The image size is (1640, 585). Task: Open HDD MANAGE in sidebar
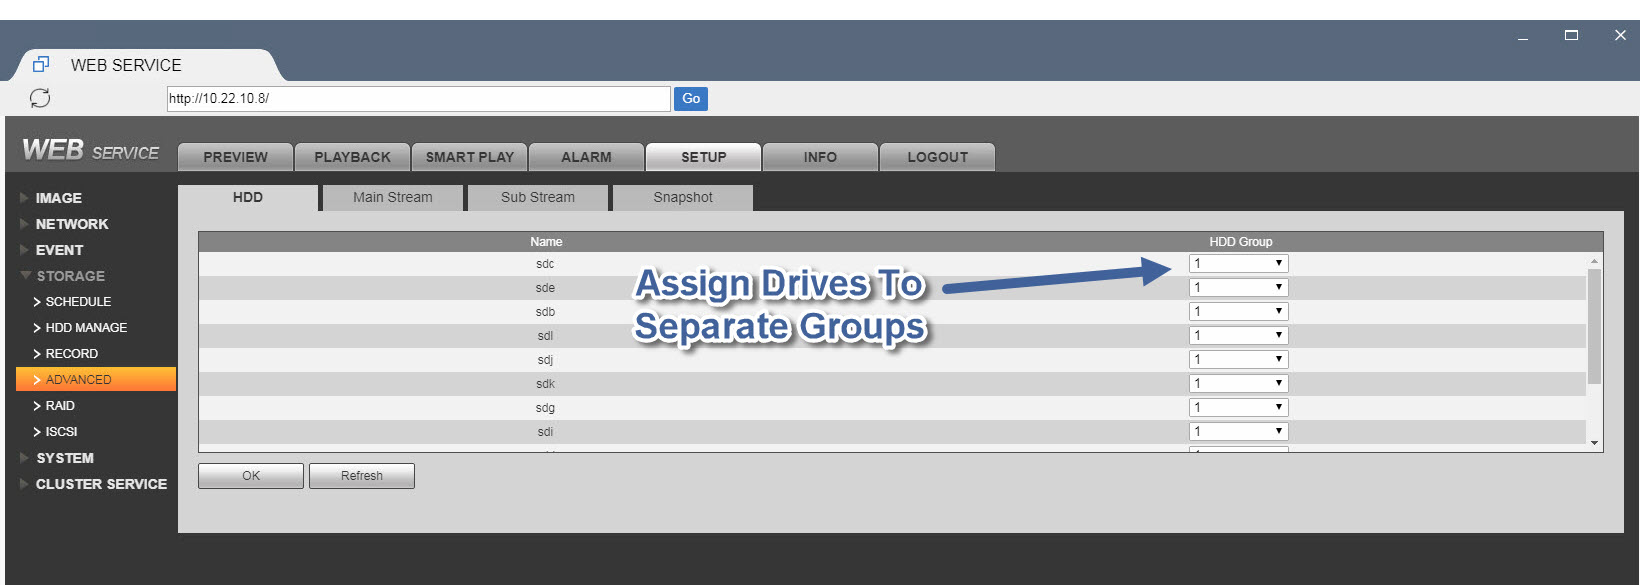[x=86, y=328]
